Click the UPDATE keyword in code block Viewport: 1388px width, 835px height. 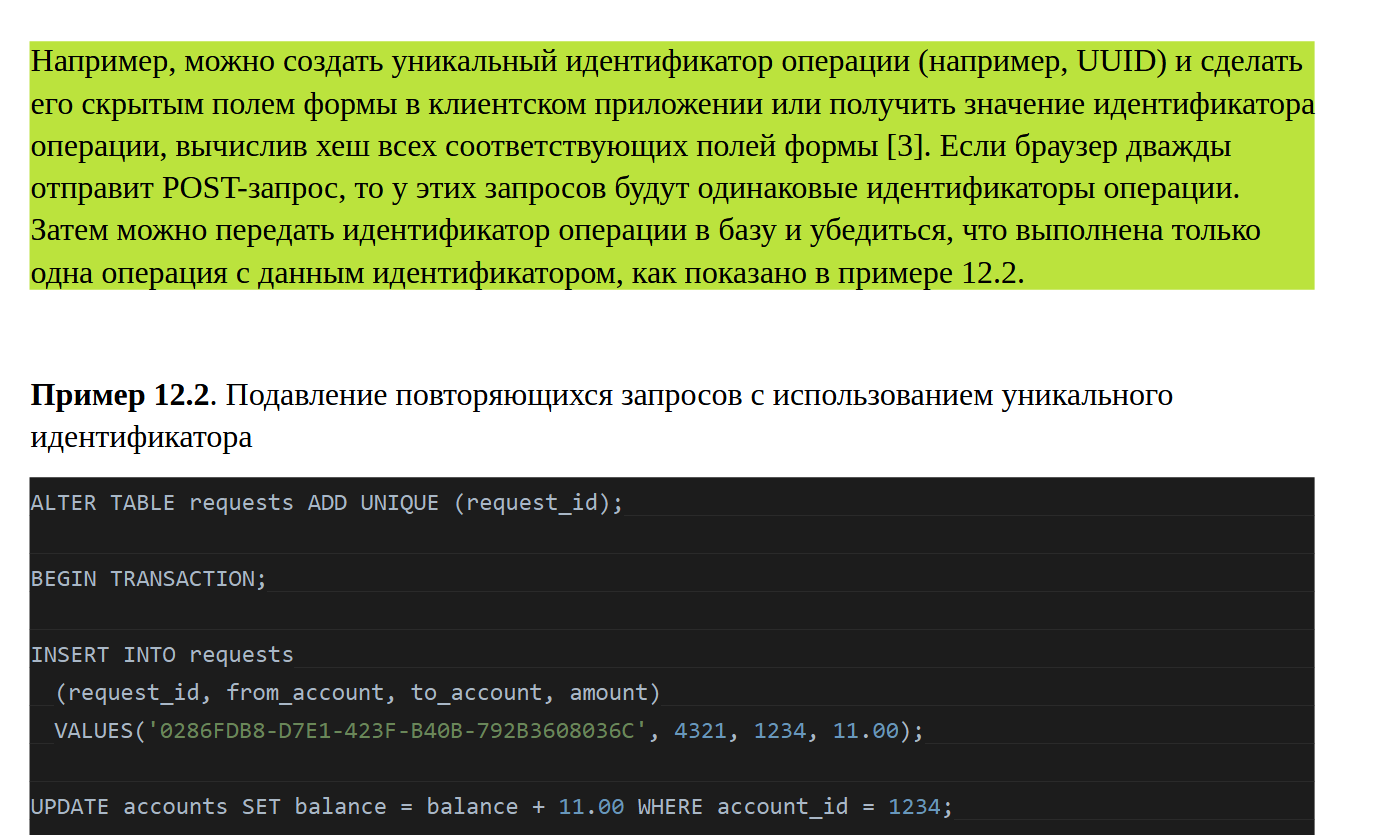coord(70,807)
